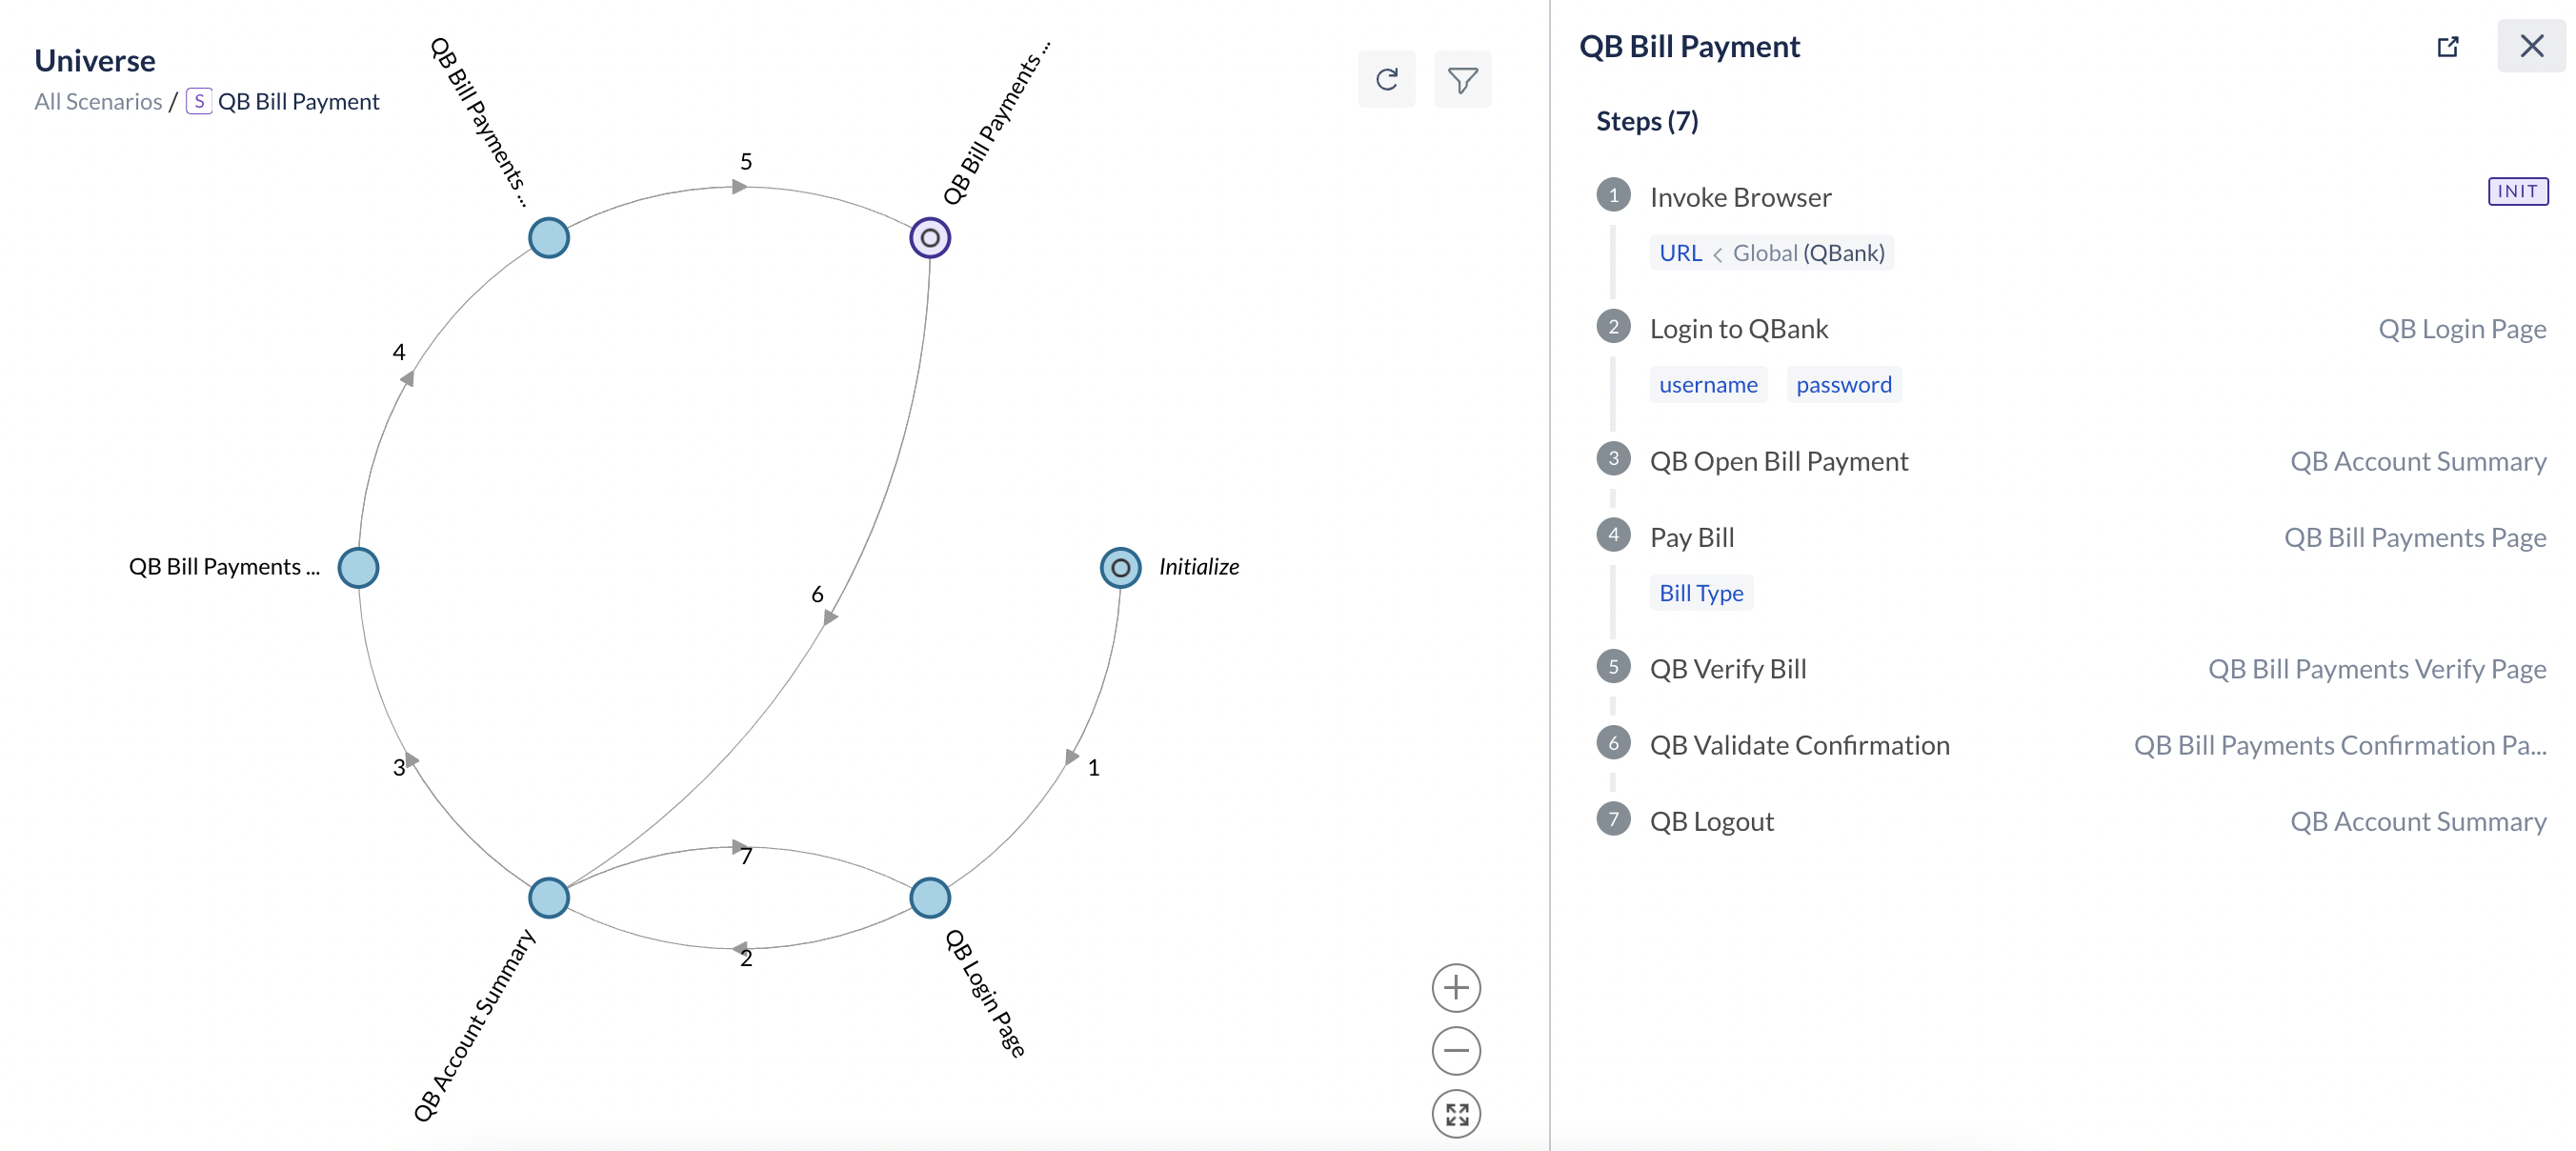2576x1151 pixels.
Task: Zoom out with the minus icon
Action: (1456, 1051)
